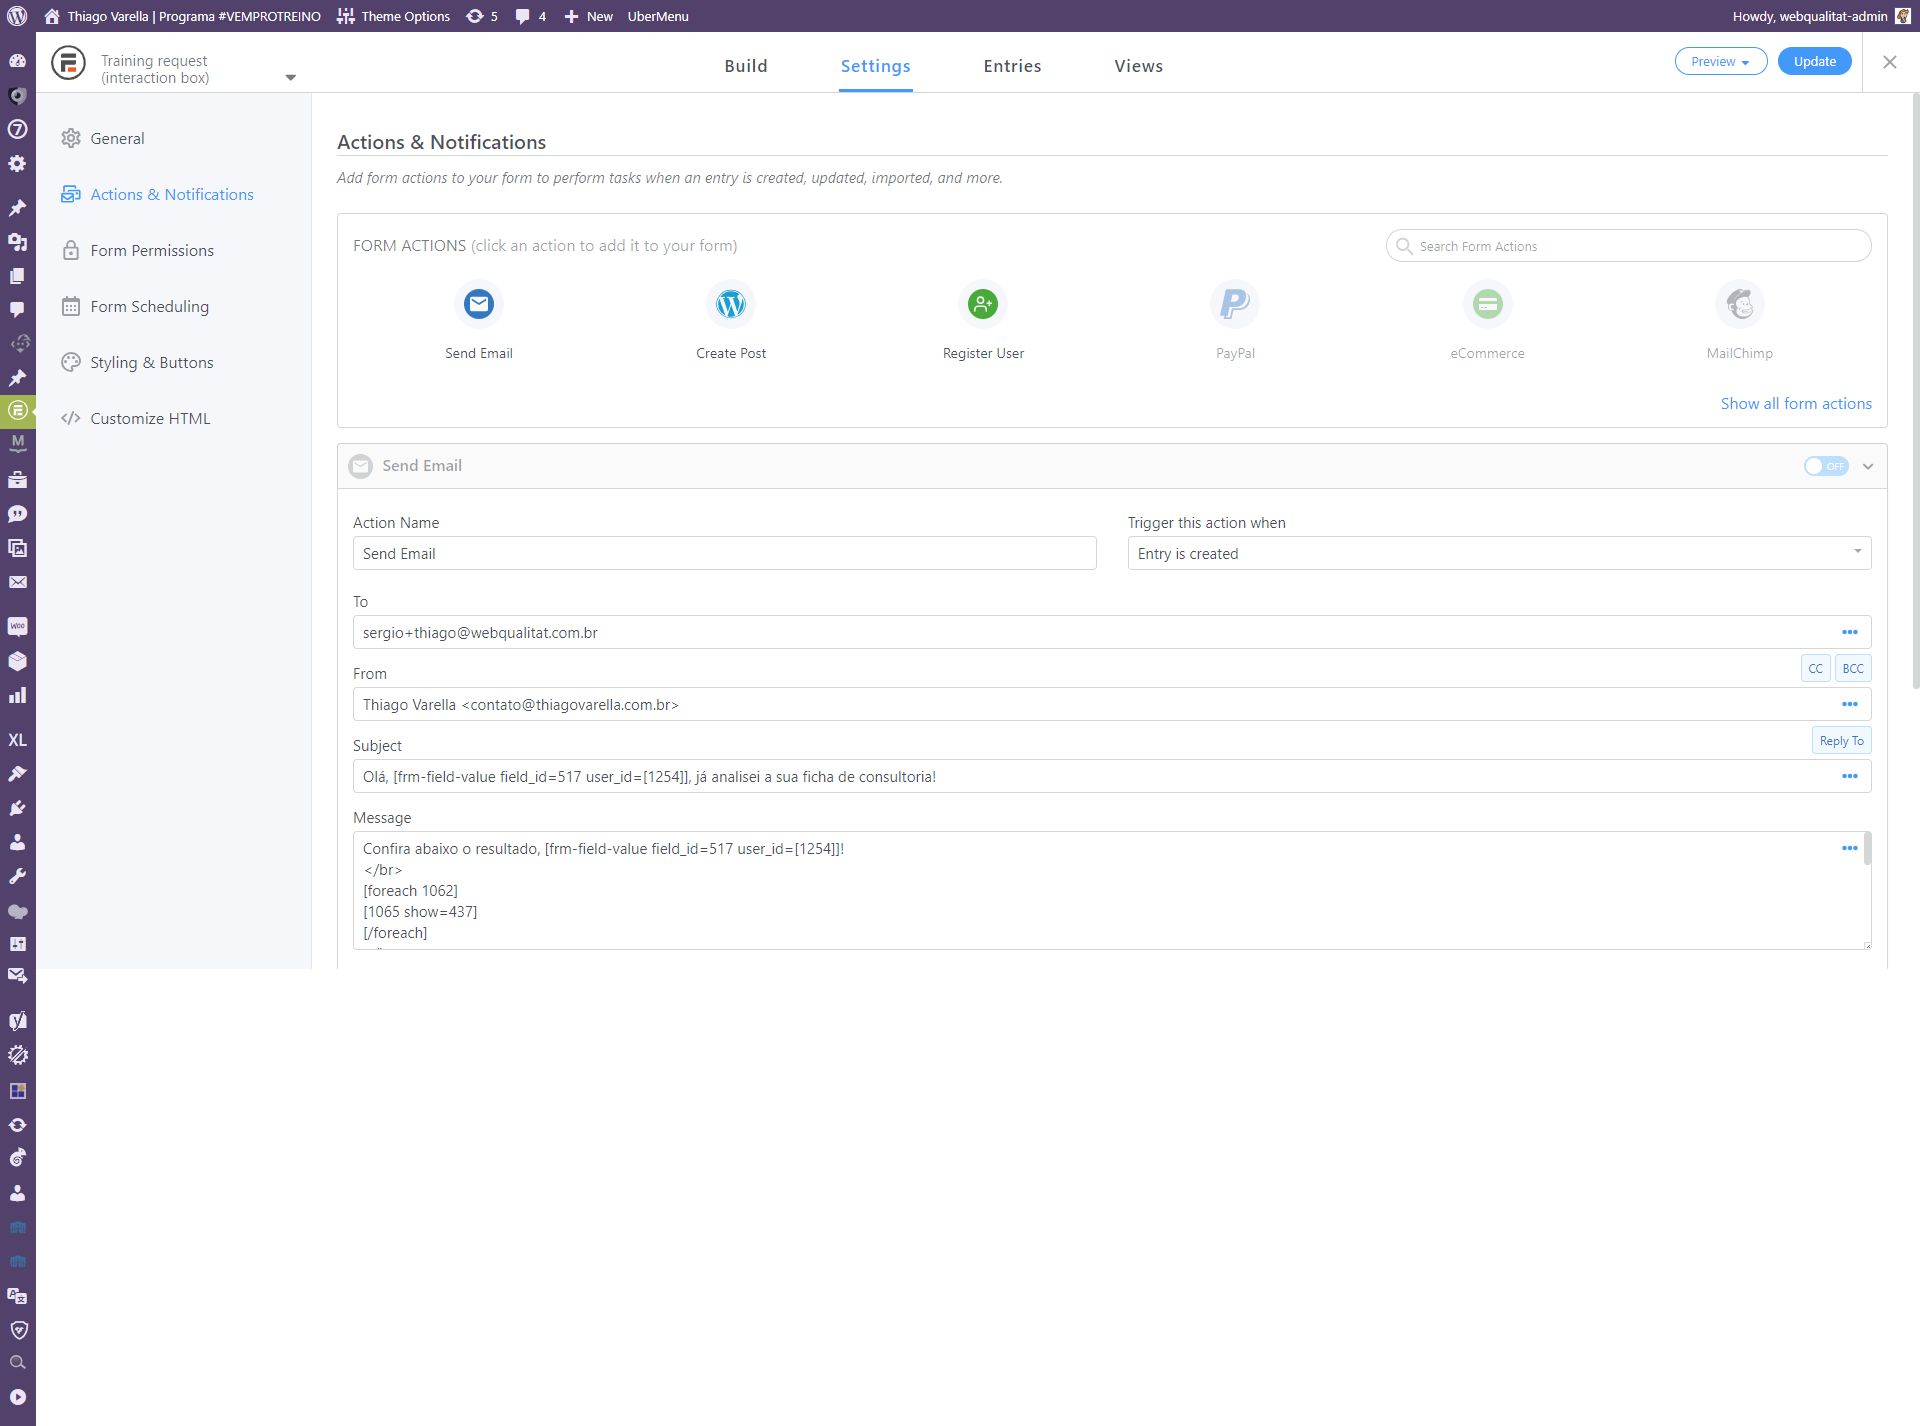Screen dimensions: 1920x1426
Task: Toggle the Send Email action on
Action: point(1825,466)
